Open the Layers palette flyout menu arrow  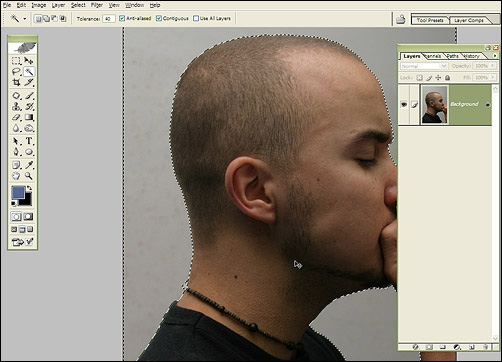click(495, 56)
